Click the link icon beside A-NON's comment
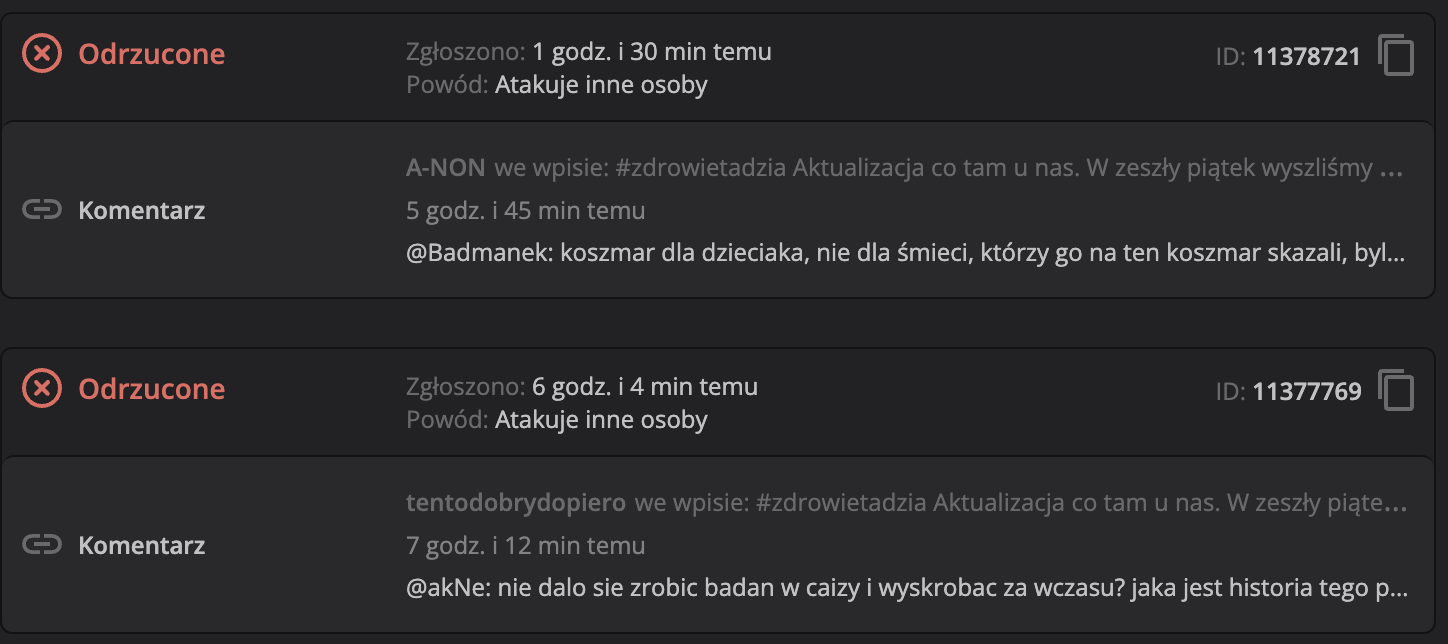 42,210
